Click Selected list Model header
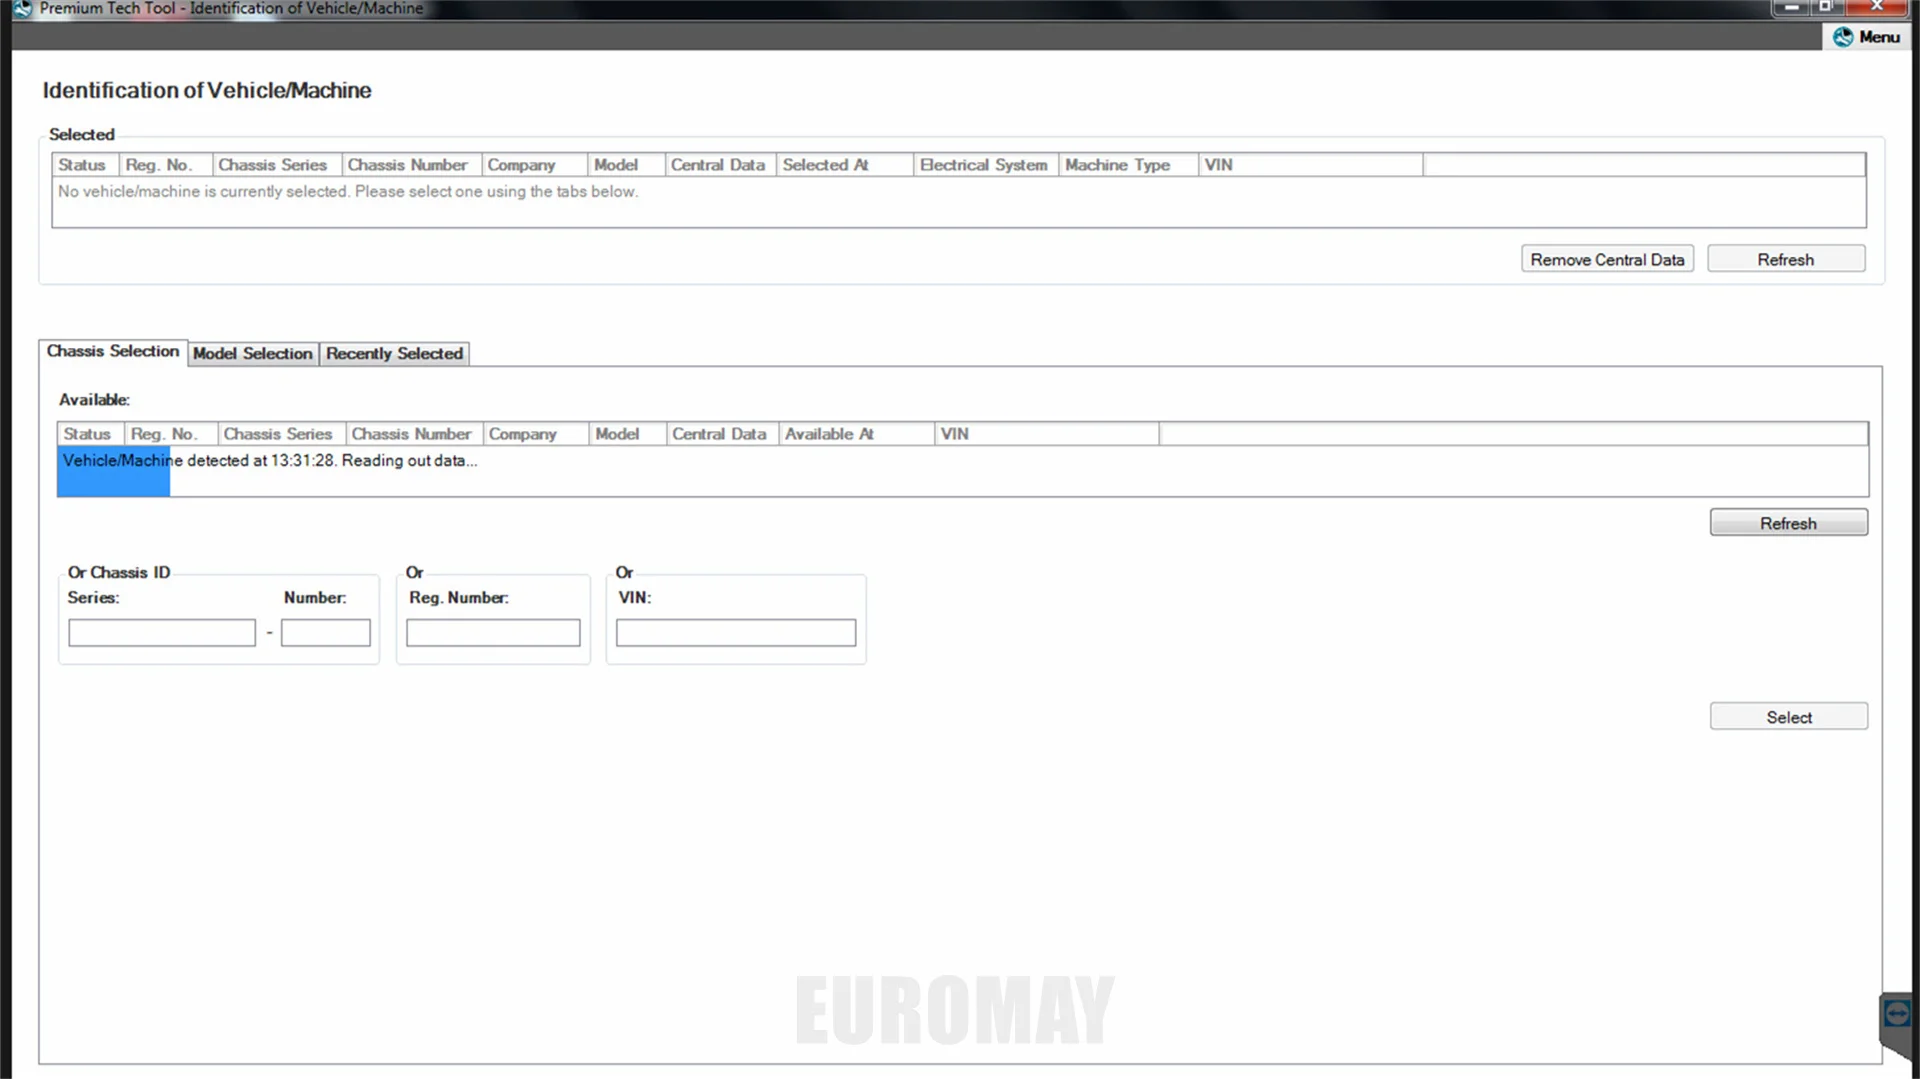This screenshot has height=1079, width=1920. click(x=627, y=165)
